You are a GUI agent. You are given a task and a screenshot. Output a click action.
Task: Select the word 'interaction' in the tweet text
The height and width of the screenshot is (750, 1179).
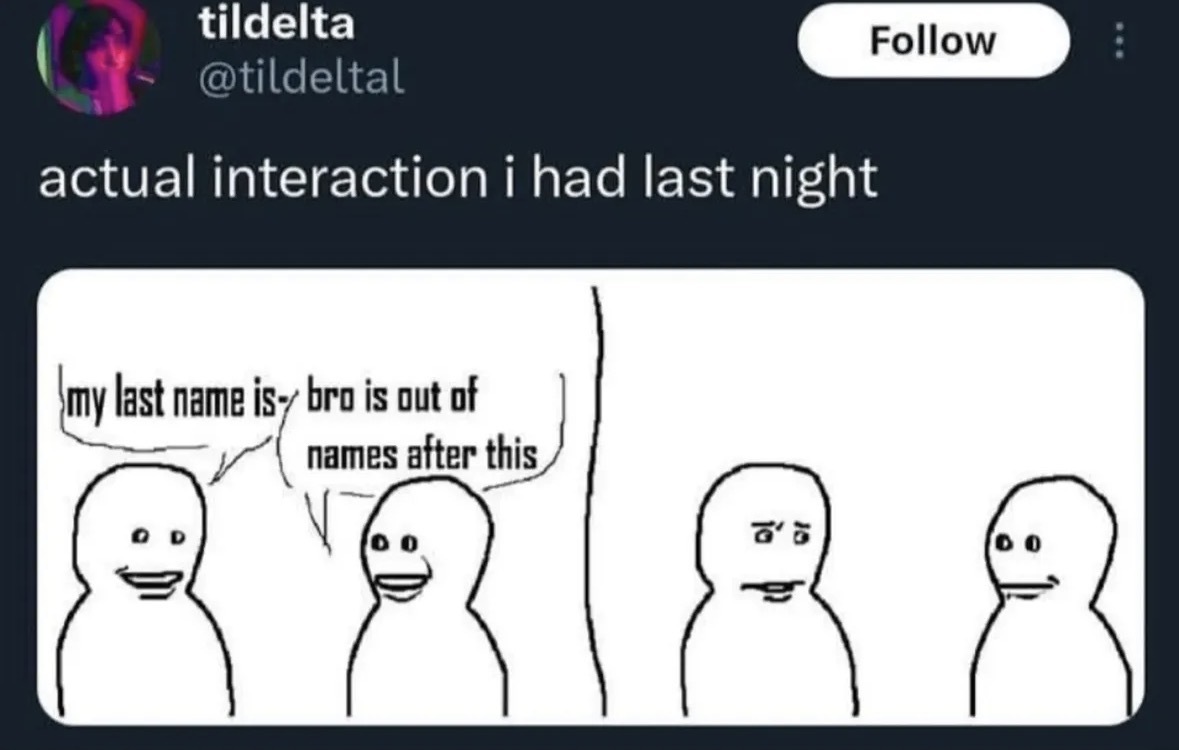click(349, 177)
